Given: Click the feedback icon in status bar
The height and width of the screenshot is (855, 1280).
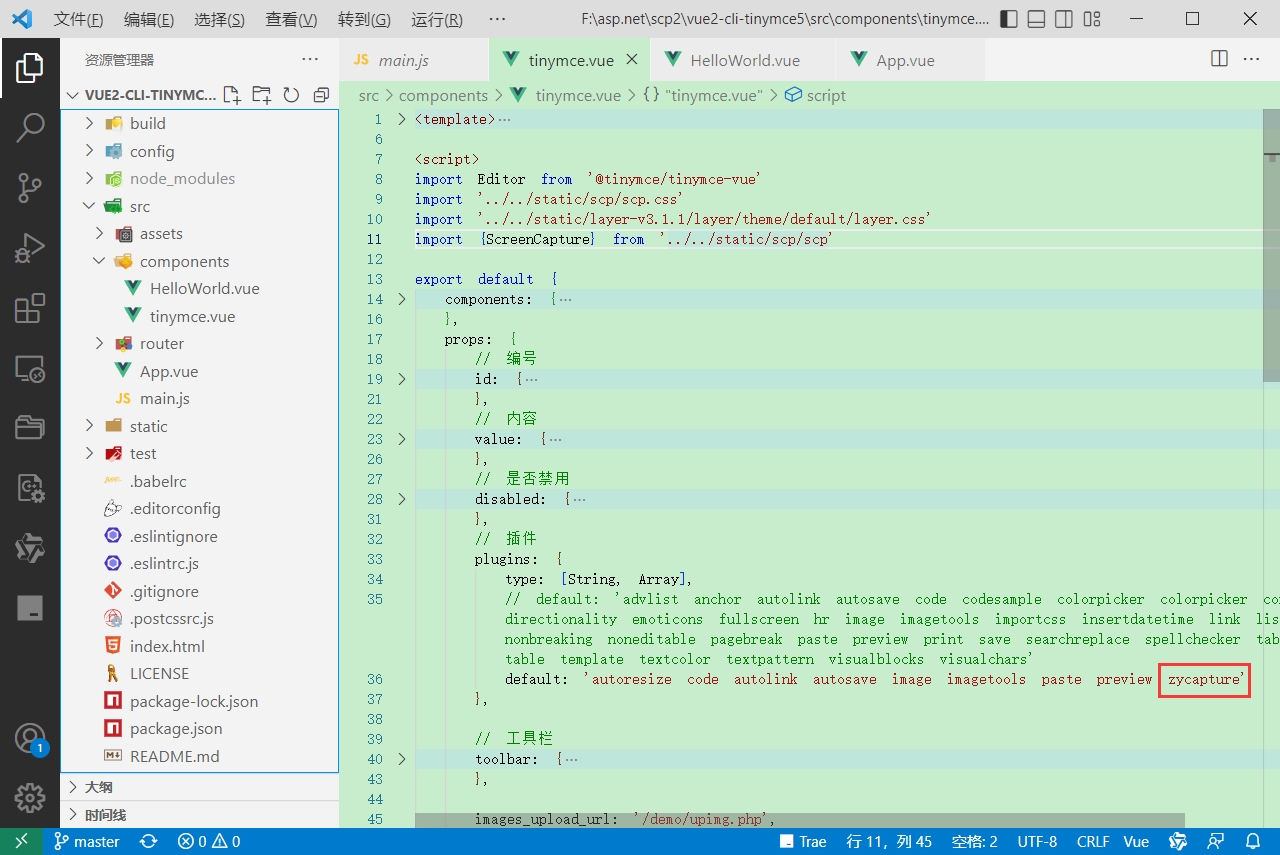Looking at the screenshot, I should (1216, 842).
